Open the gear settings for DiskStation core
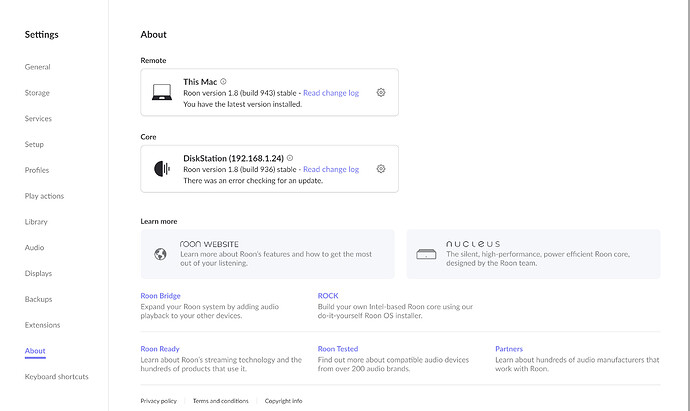This screenshot has width=690, height=411. 381,169
